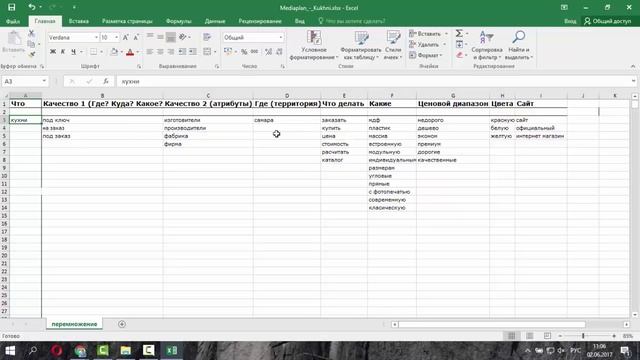The image size is (640, 360).
Task: Switch to Разметка страницы tab
Action: click(x=127, y=21)
